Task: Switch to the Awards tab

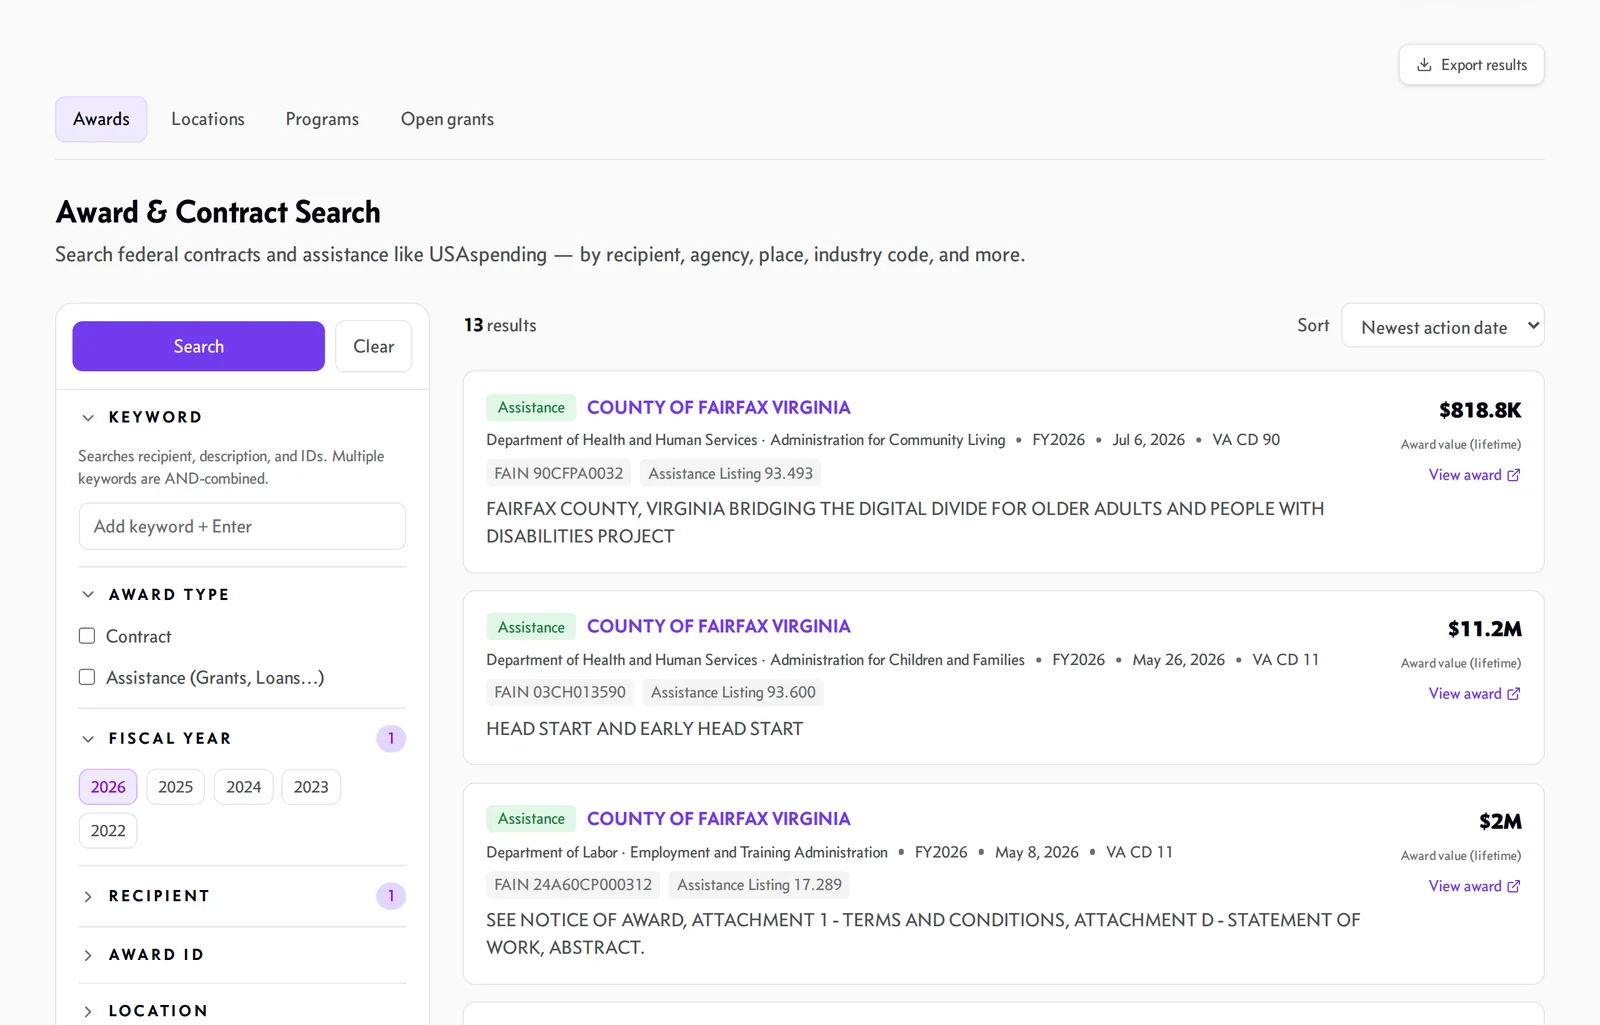Action: pyautogui.click(x=101, y=119)
